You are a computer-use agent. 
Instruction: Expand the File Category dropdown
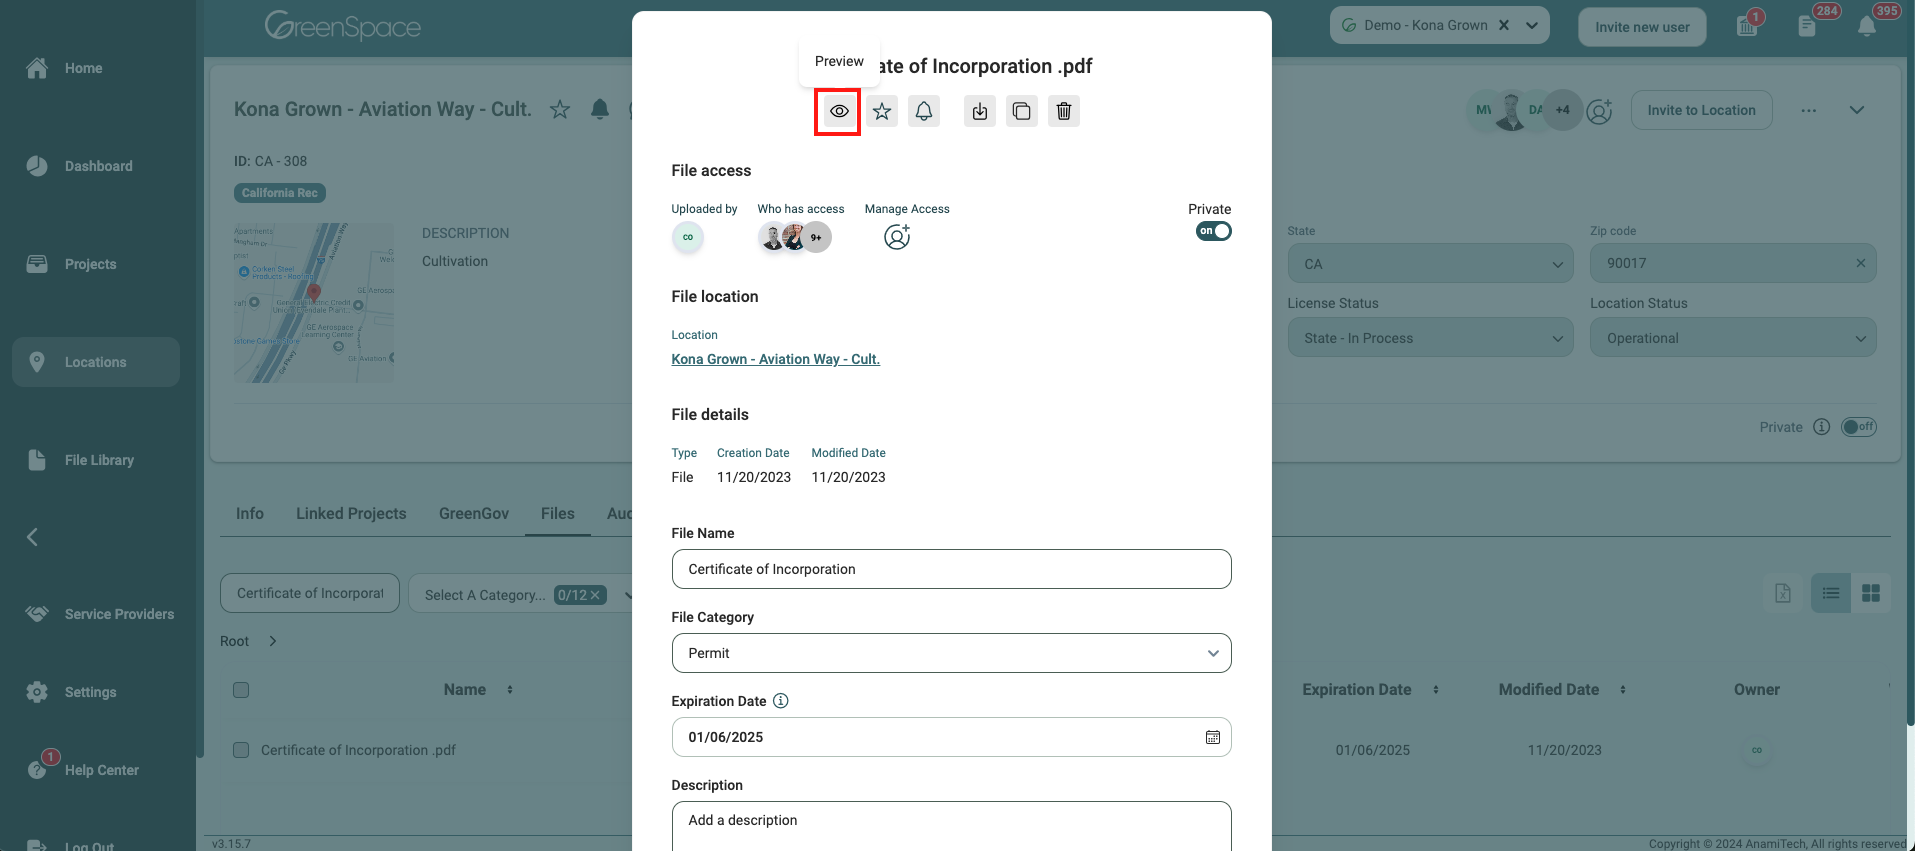pos(951,653)
